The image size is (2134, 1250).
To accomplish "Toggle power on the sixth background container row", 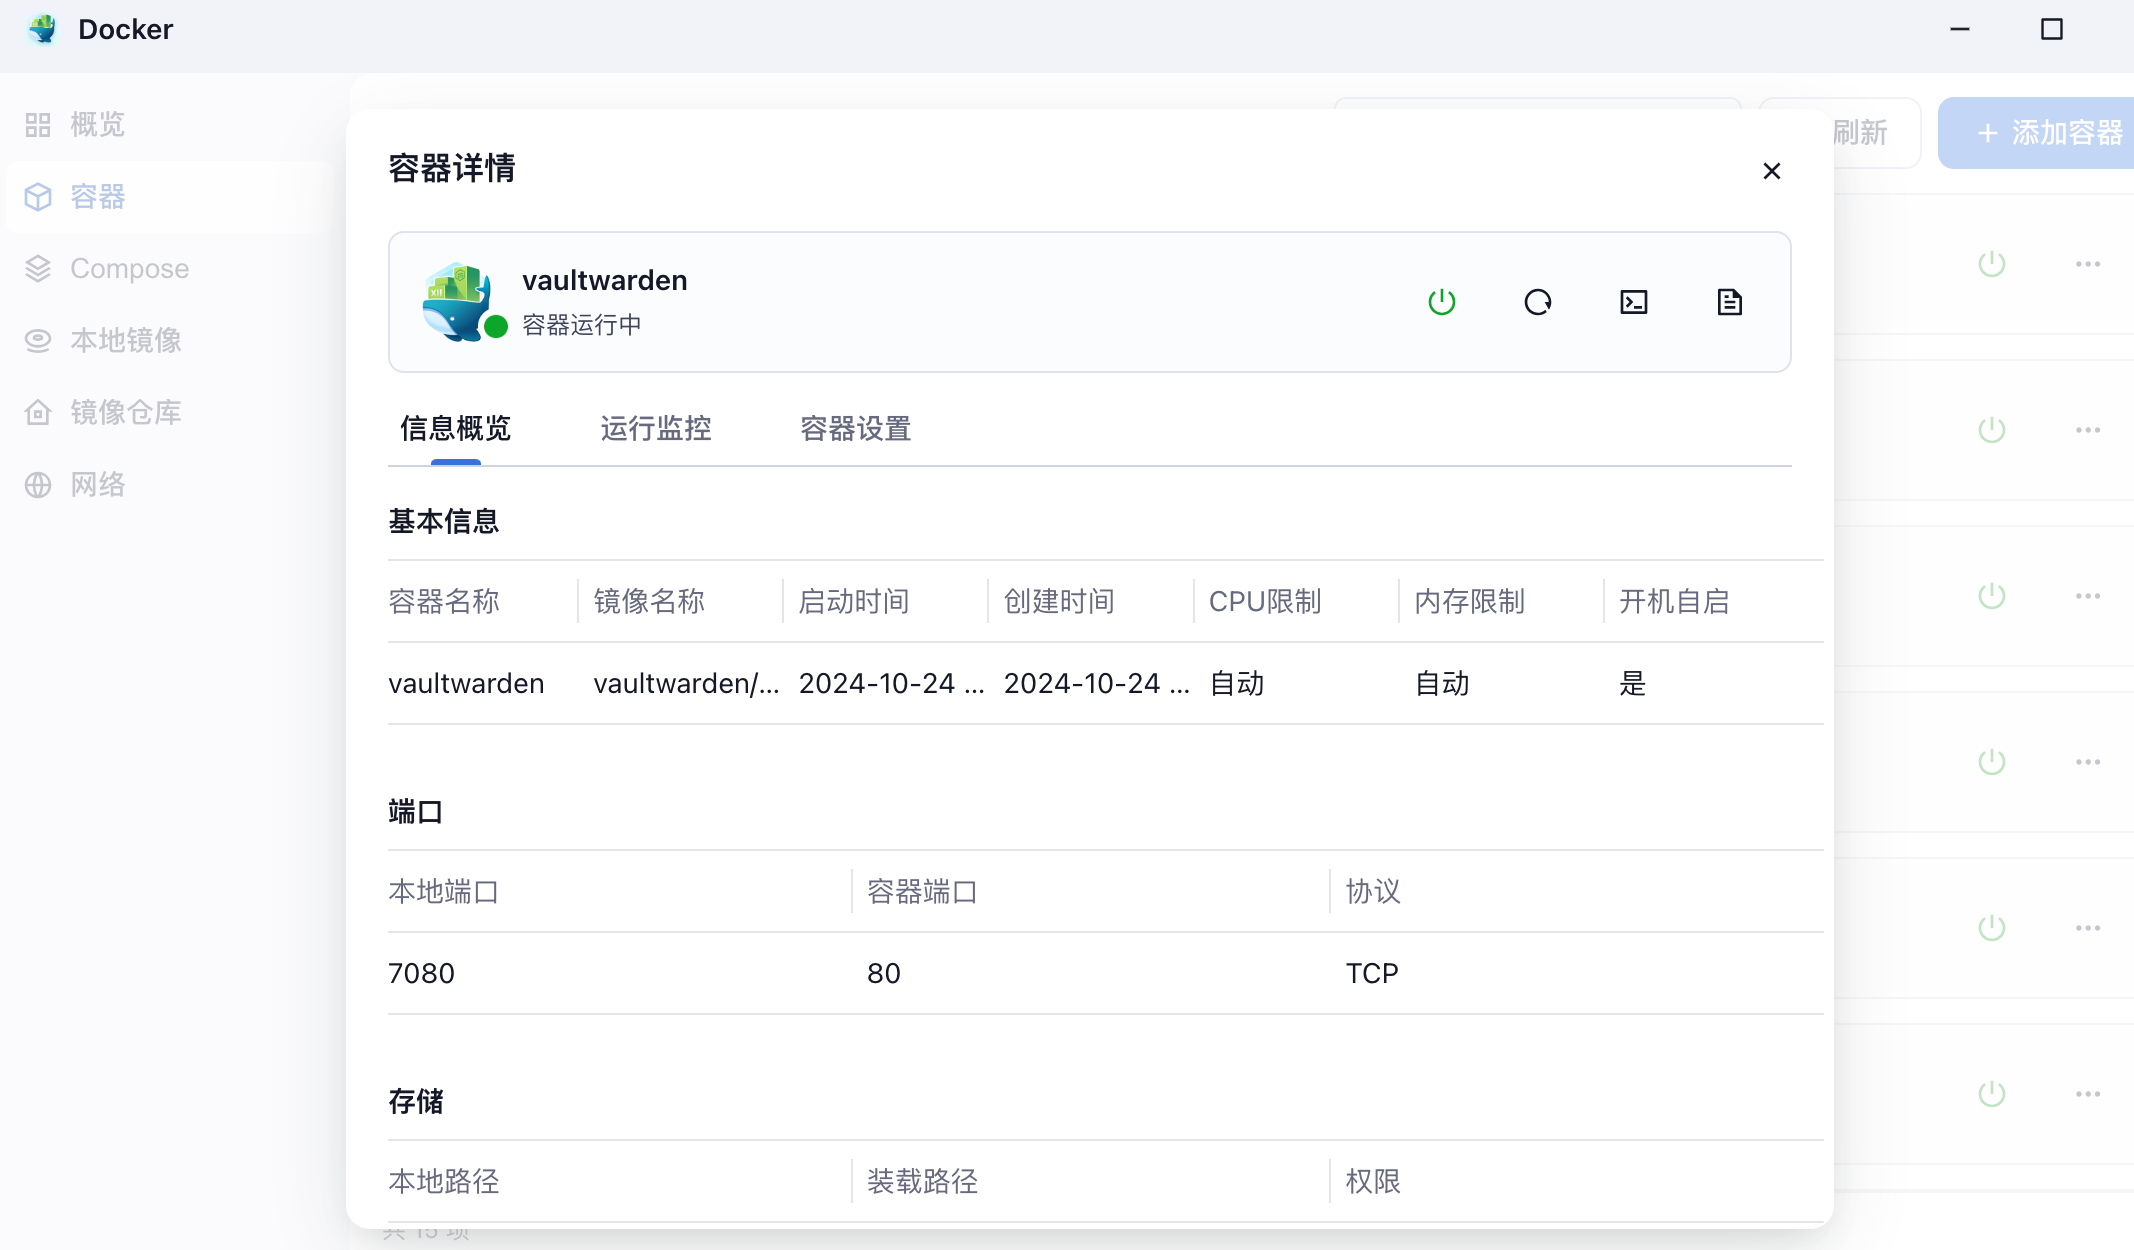I will tap(1992, 1094).
